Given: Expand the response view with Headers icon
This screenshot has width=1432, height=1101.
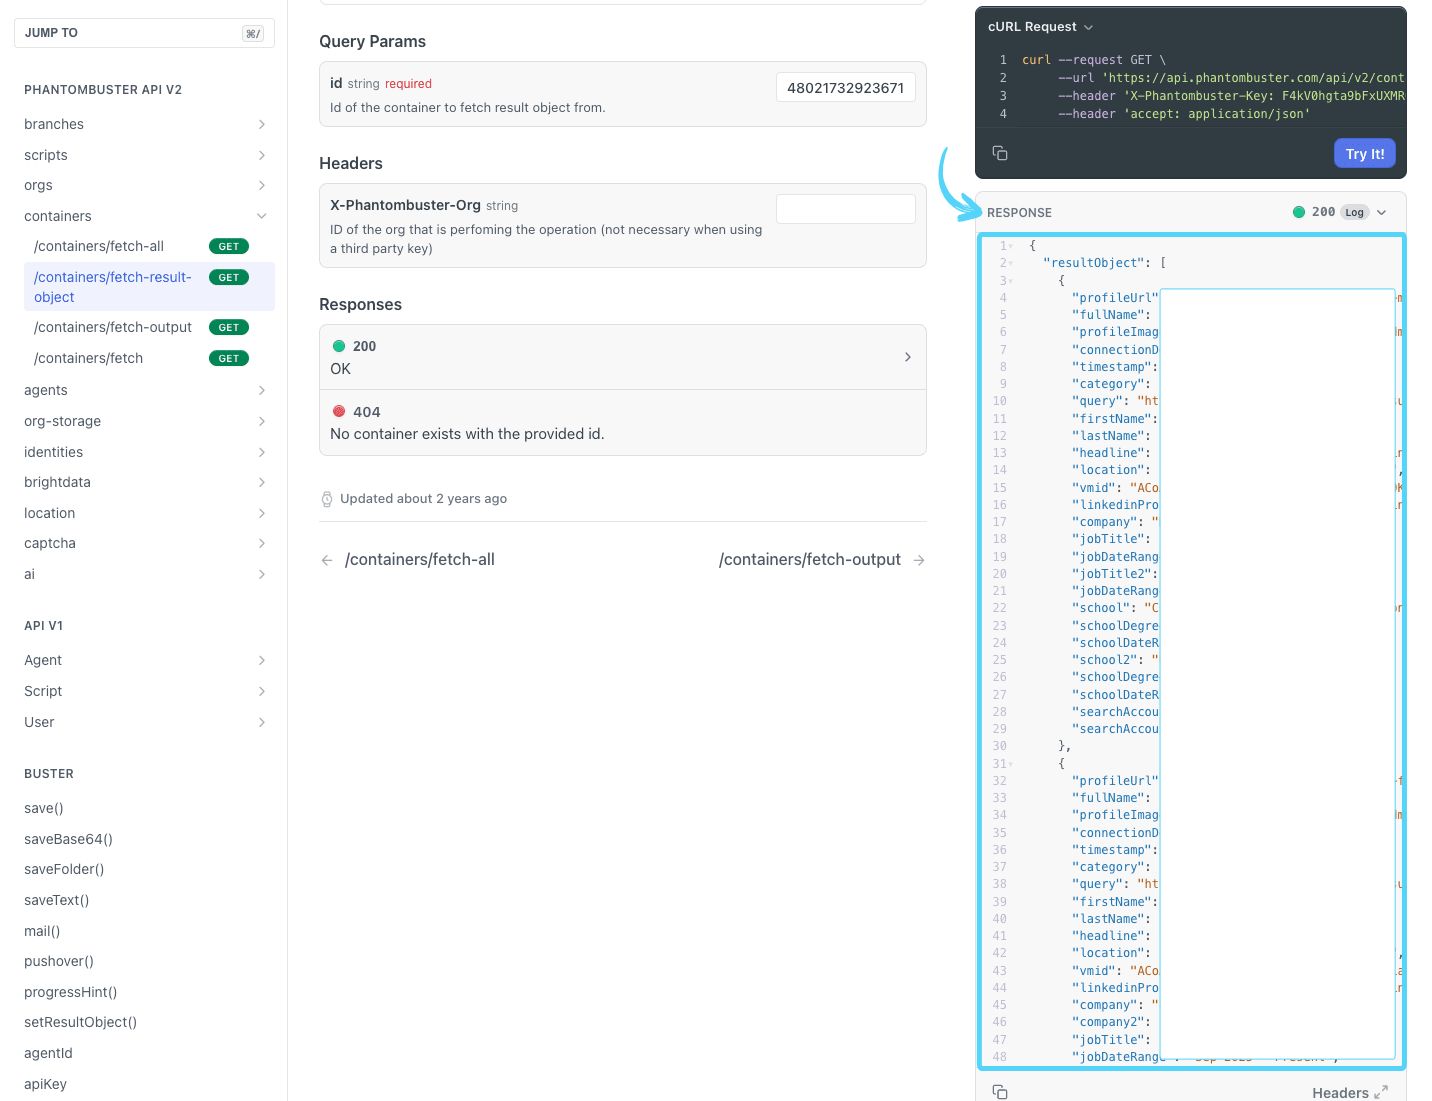Looking at the screenshot, I should click(x=1381, y=1093).
